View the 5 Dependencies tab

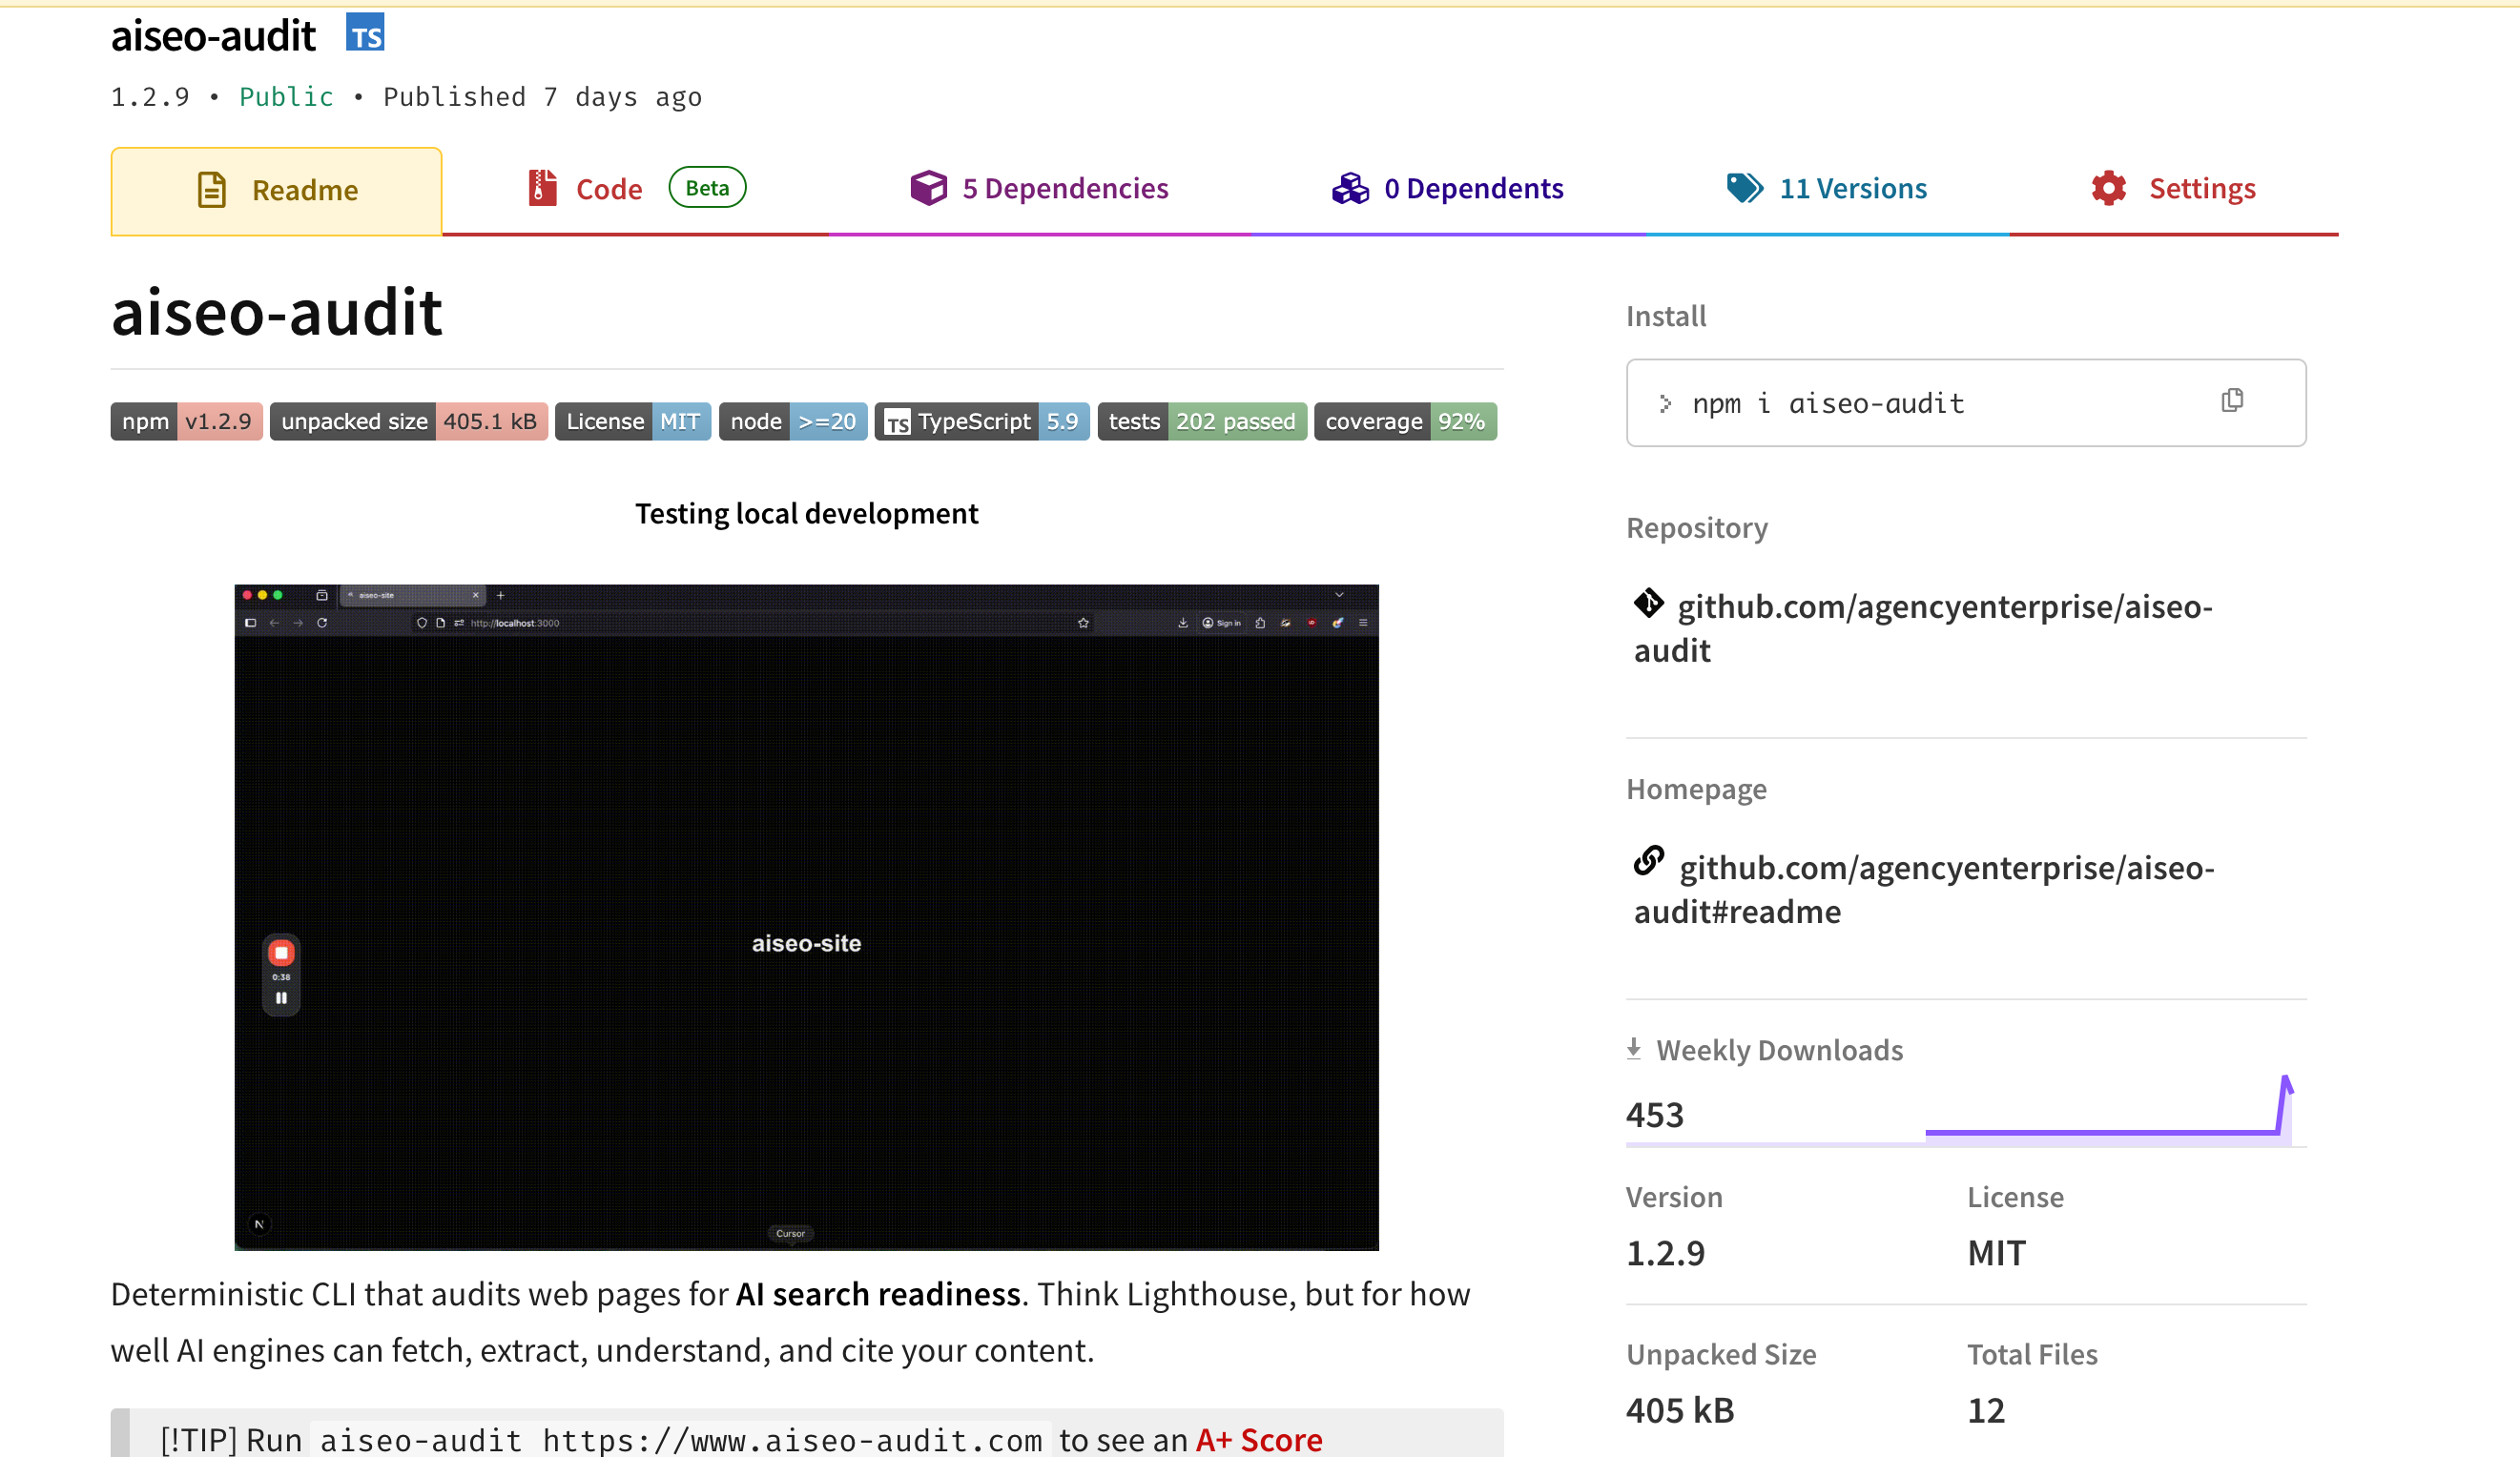tap(1065, 188)
